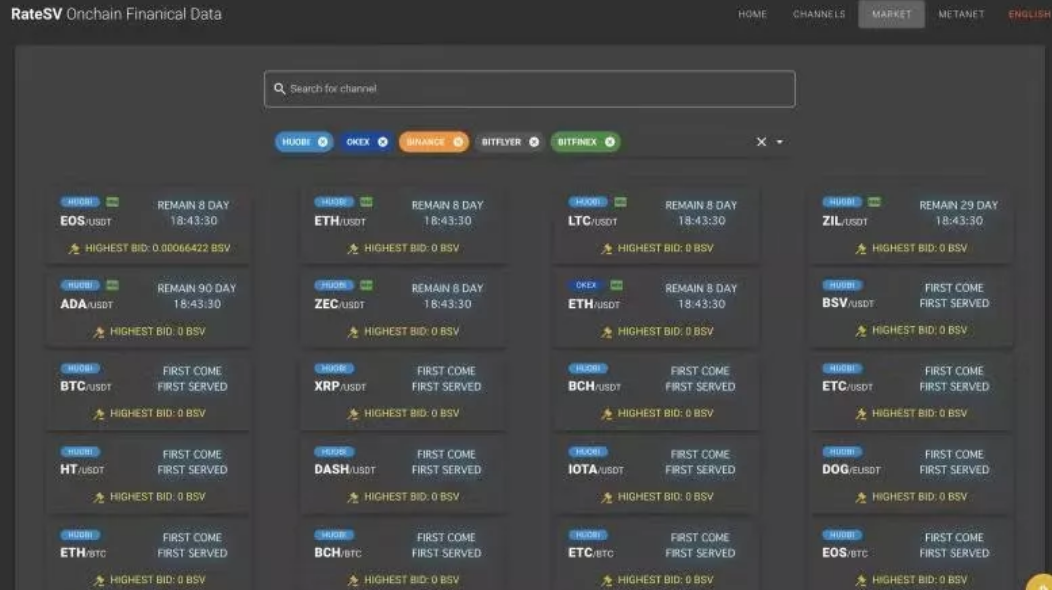The height and width of the screenshot is (590, 1052).
Task: Click the IOTA/USDT pair name
Action: 596,469
